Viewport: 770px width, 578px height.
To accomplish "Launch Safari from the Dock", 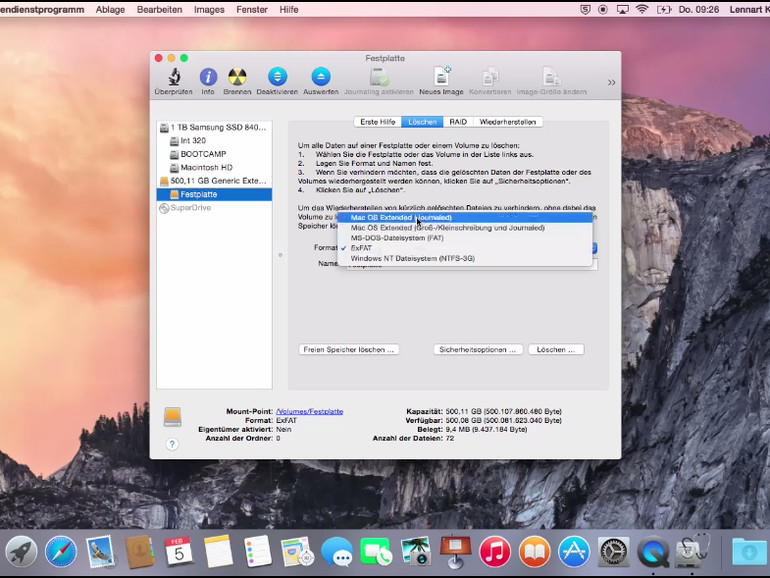I will [61, 552].
